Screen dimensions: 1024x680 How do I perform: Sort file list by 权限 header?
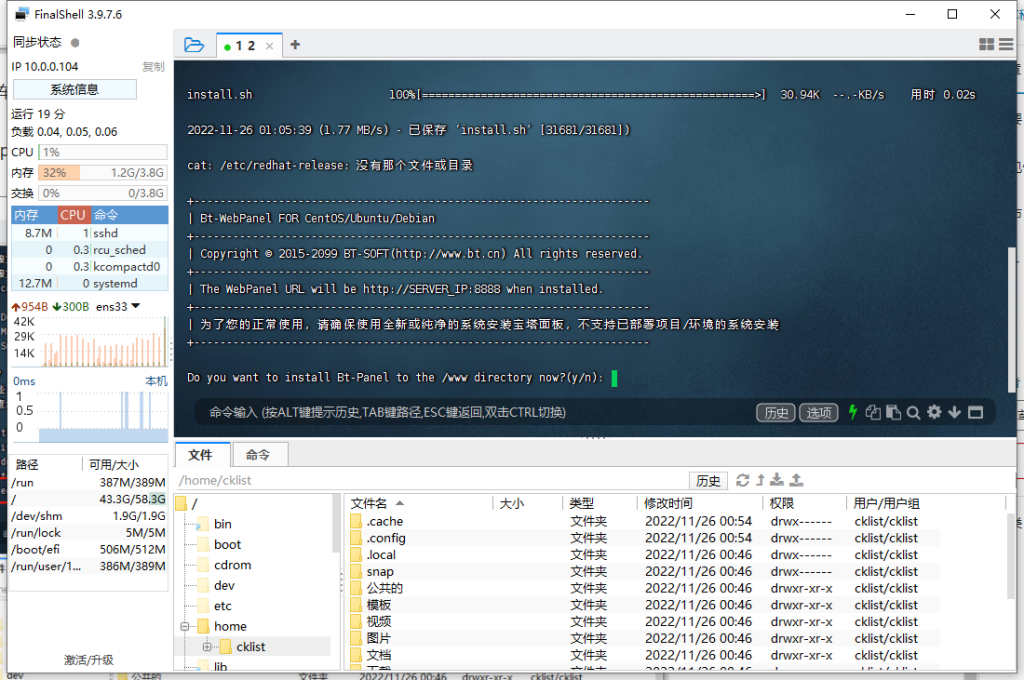[x=805, y=504]
